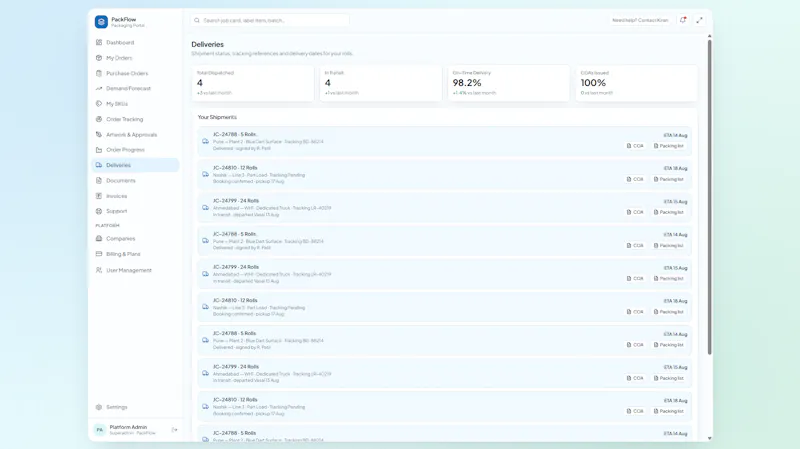
Task: Open Packing list of topmost JC-24810 shipment
Action: [669, 179]
